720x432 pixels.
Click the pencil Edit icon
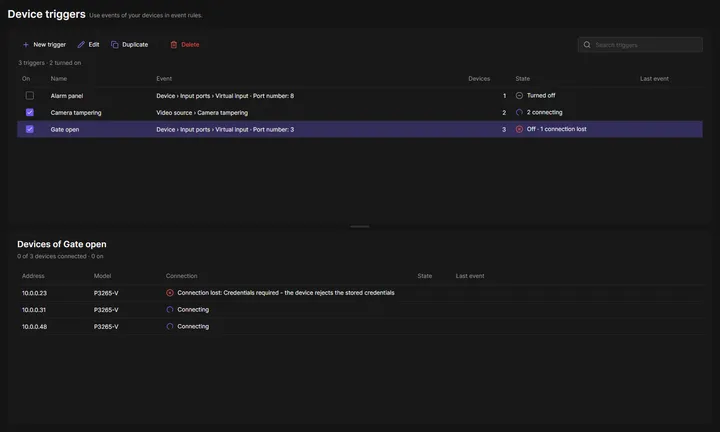click(x=81, y=45)
